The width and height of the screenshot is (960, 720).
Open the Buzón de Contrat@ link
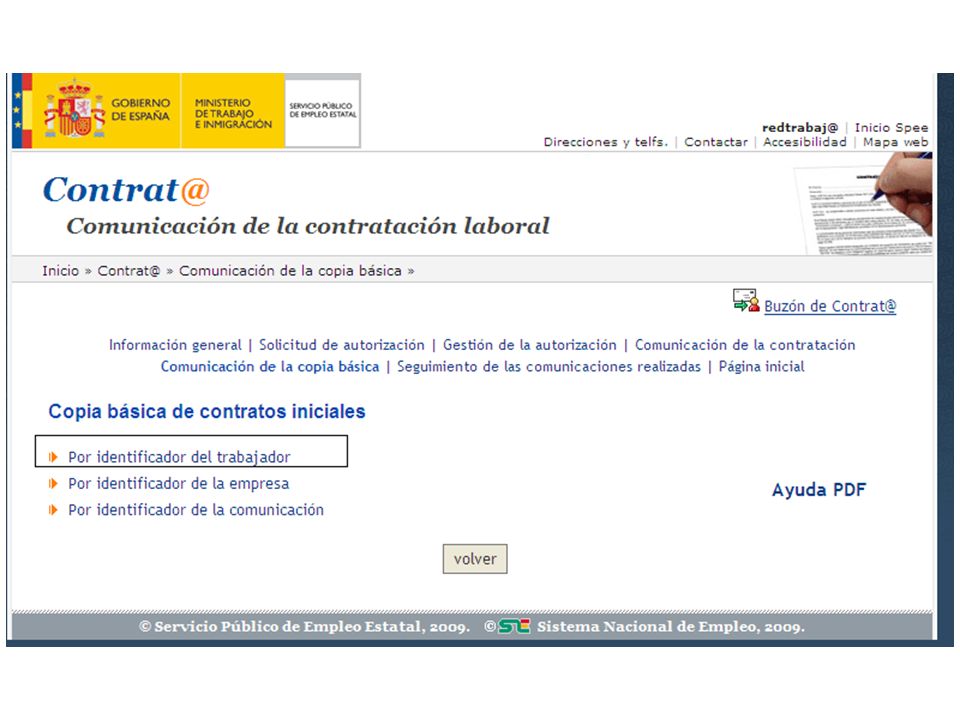pyautogui.click(x=830, y=306)
